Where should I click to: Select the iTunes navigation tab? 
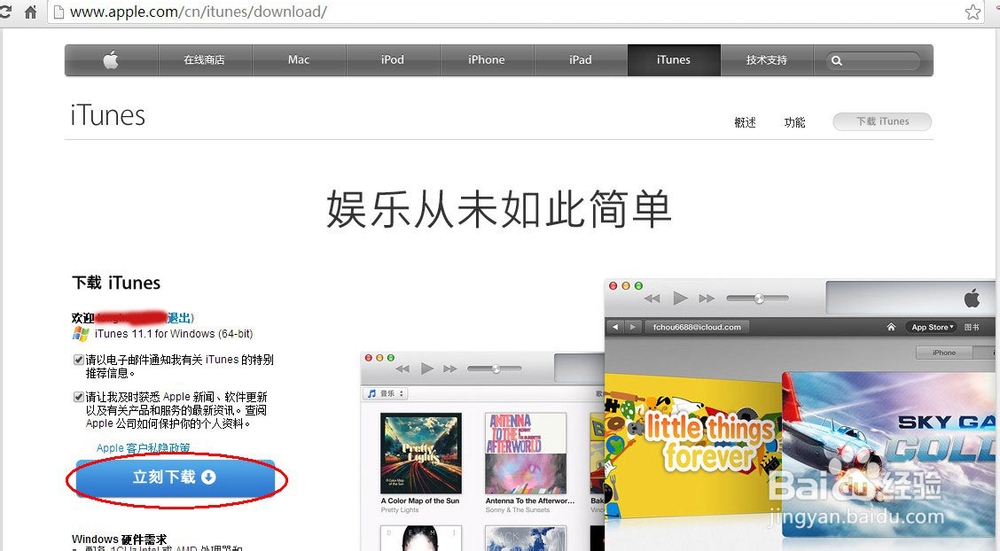click(674, 60)
